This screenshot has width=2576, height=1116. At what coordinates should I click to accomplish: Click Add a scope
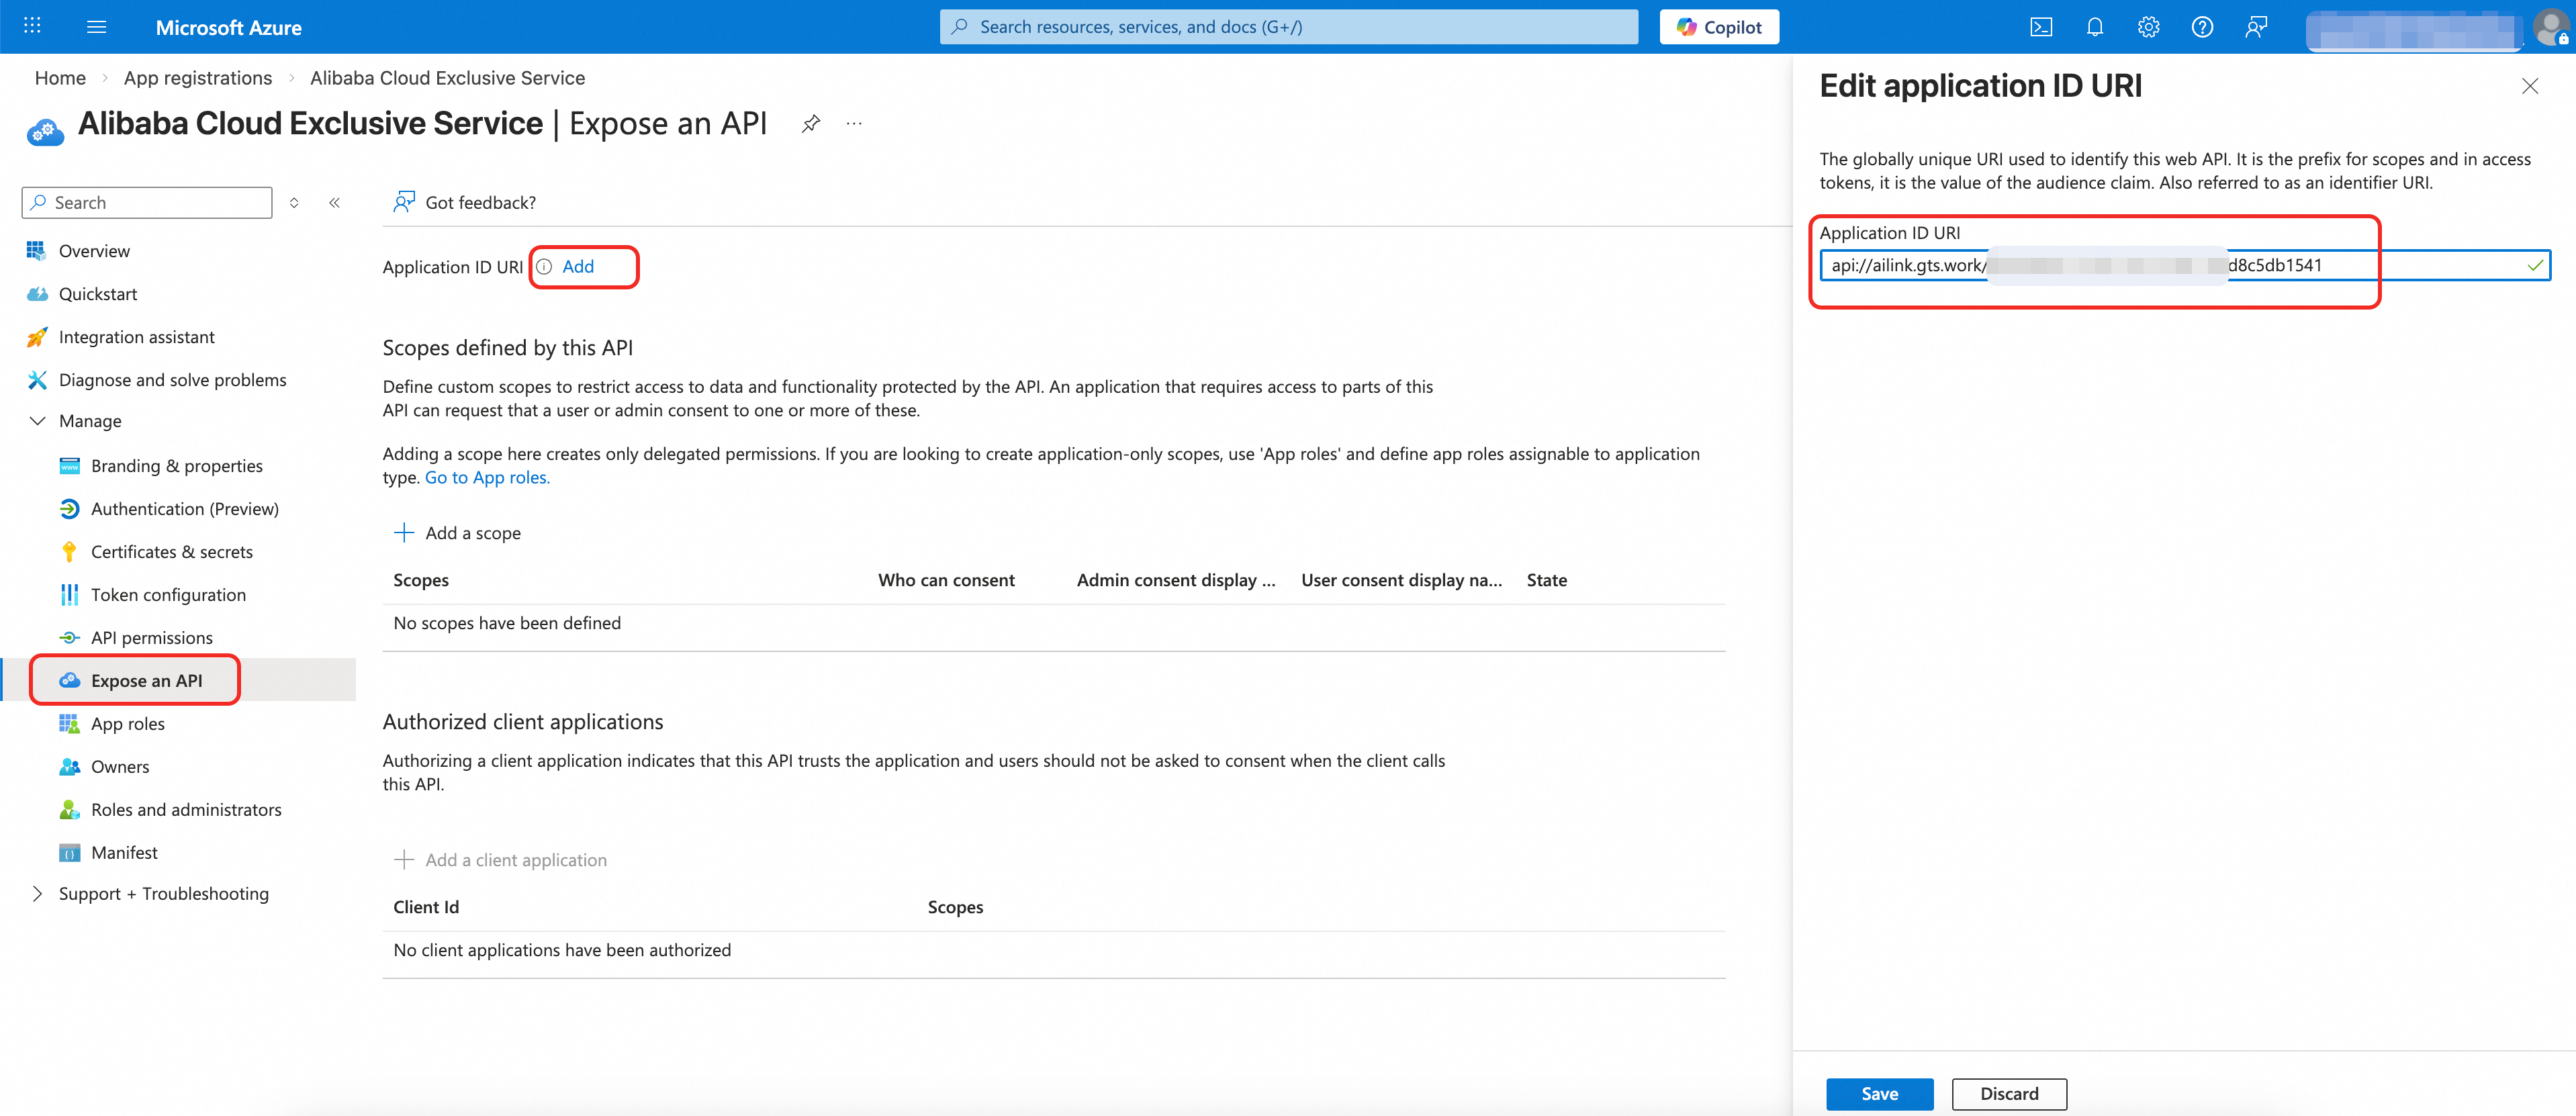[458, 533]
